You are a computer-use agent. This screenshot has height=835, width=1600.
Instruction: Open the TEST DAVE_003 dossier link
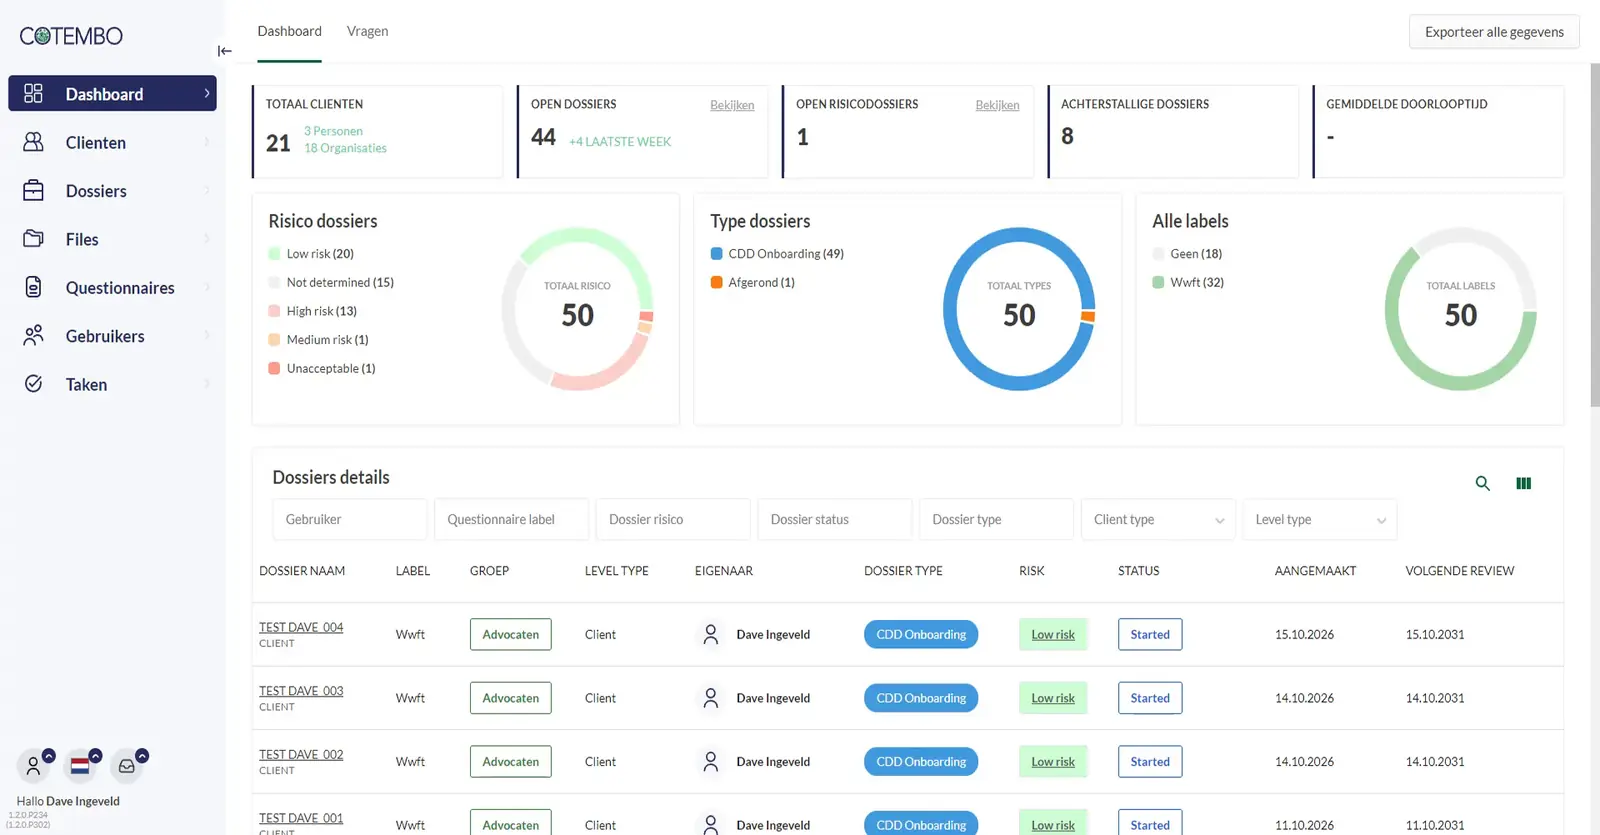click(x=301, y=691)
